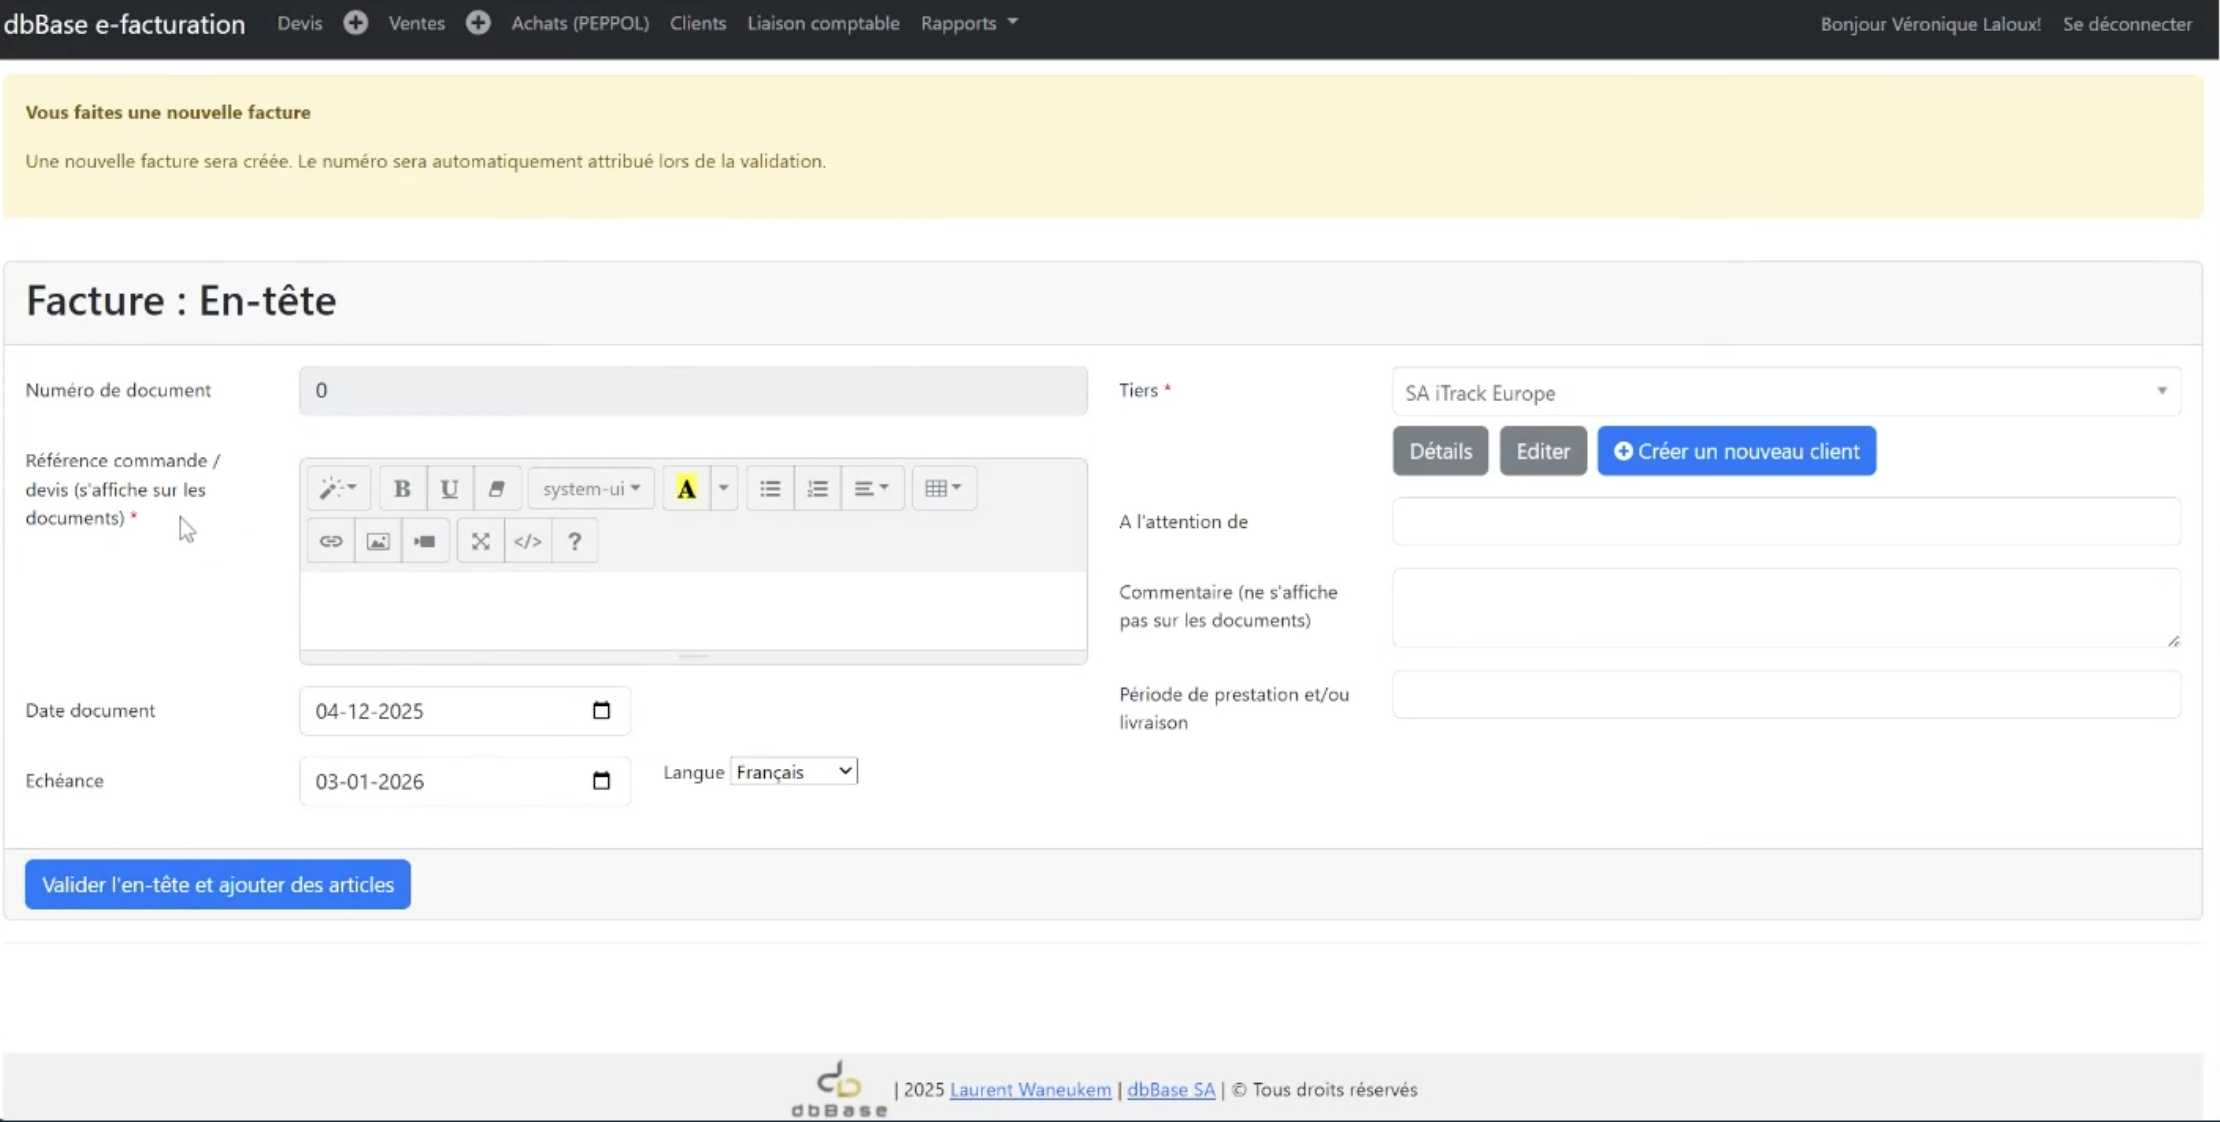This screenshot has width=2220, height=1122.
Task: Toggle bold formatting in the editor
Action: (x=402, y=488)
